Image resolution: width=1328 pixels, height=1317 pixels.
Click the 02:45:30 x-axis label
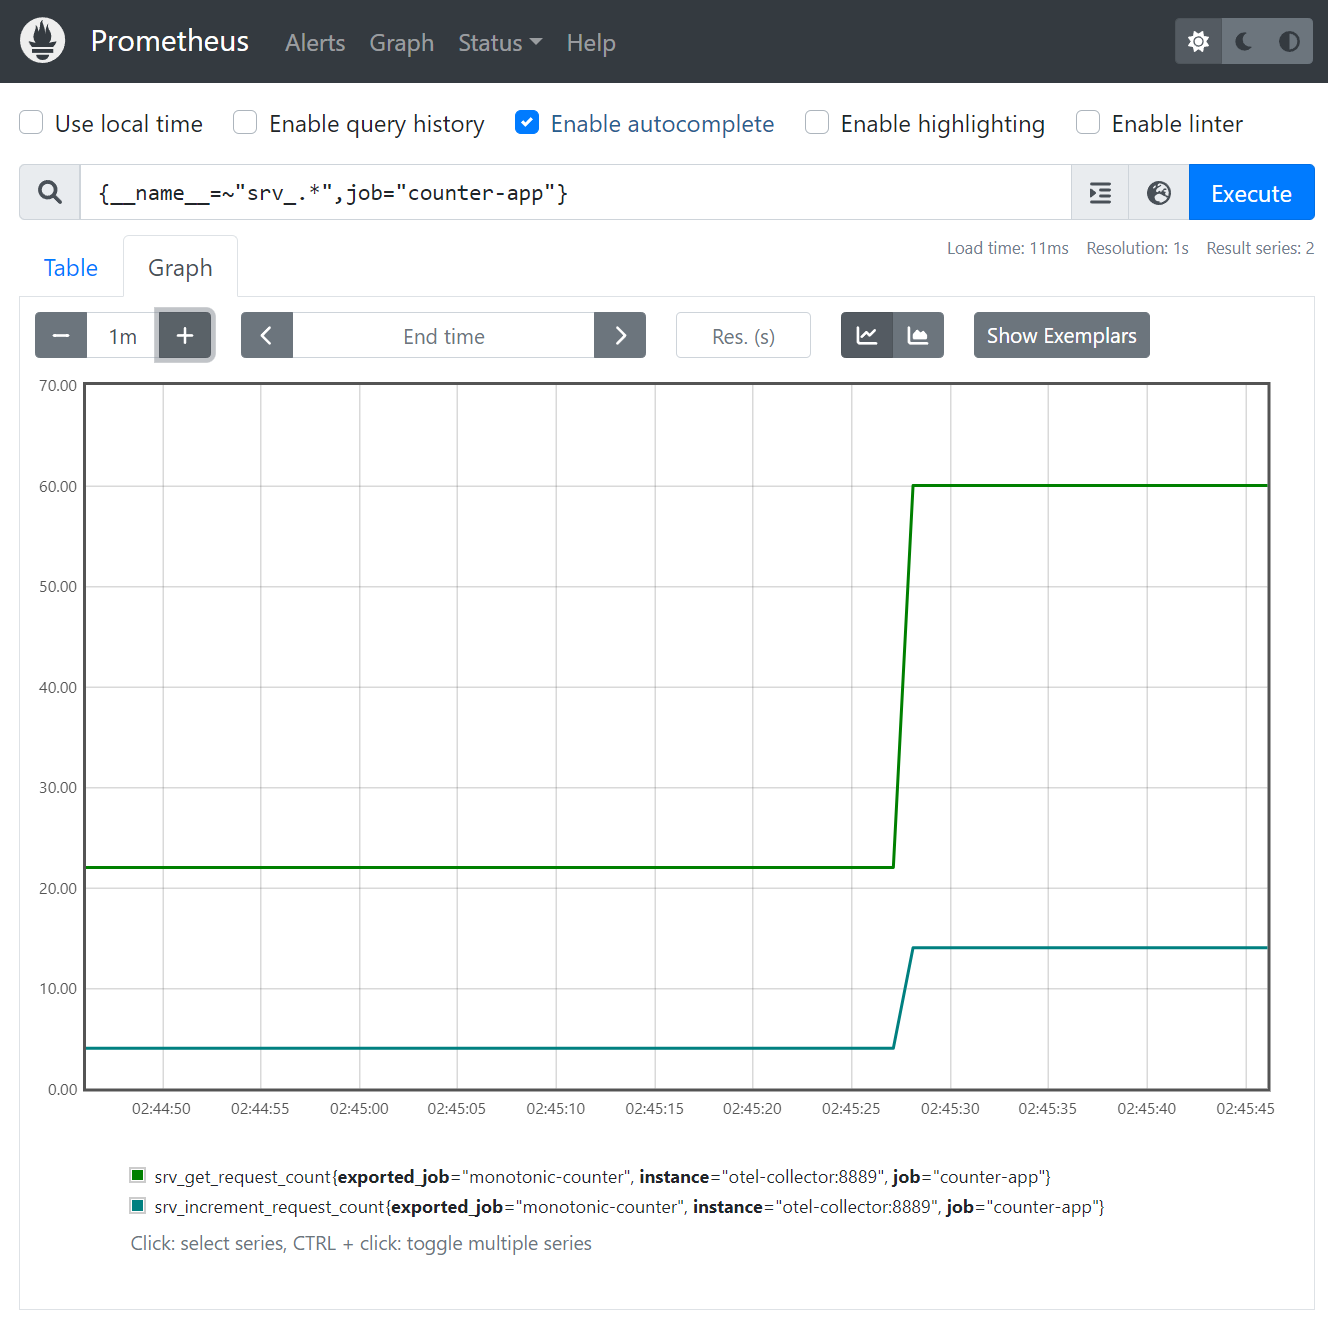pyautogui.click(x=950, y=1108)
